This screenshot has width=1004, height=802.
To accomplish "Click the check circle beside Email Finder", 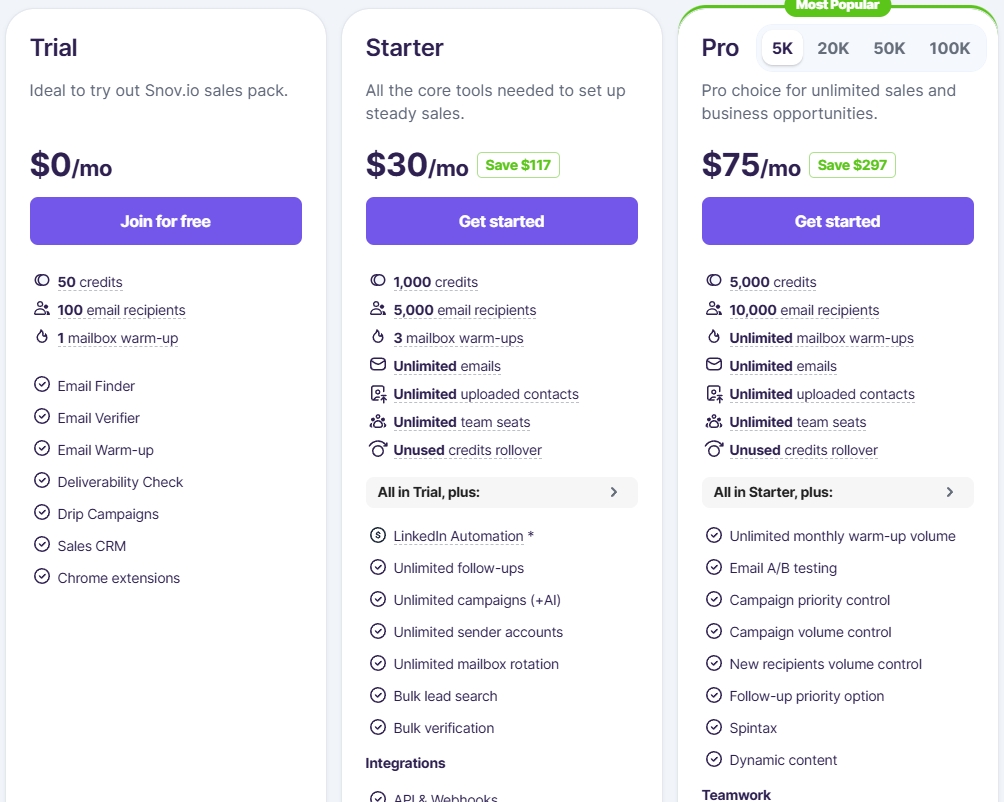I will click(42, 385).
